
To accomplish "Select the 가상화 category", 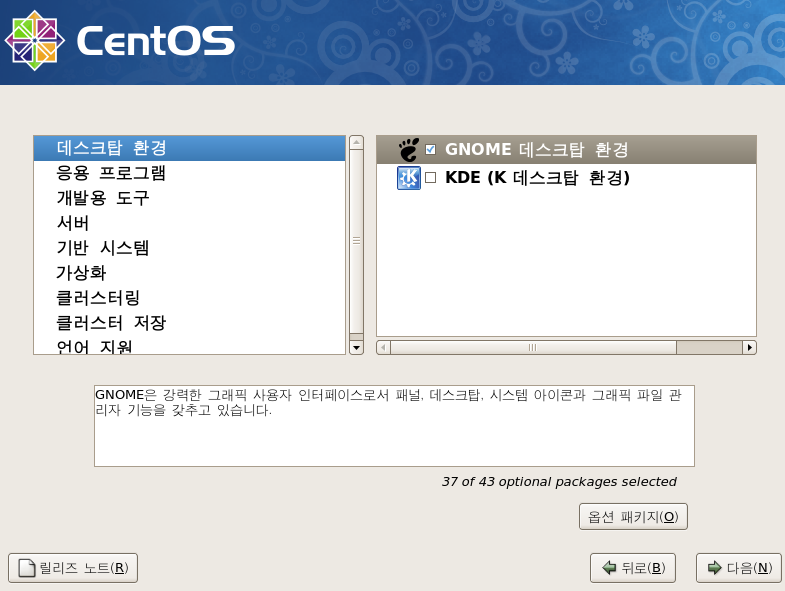I will click(189, 273).
